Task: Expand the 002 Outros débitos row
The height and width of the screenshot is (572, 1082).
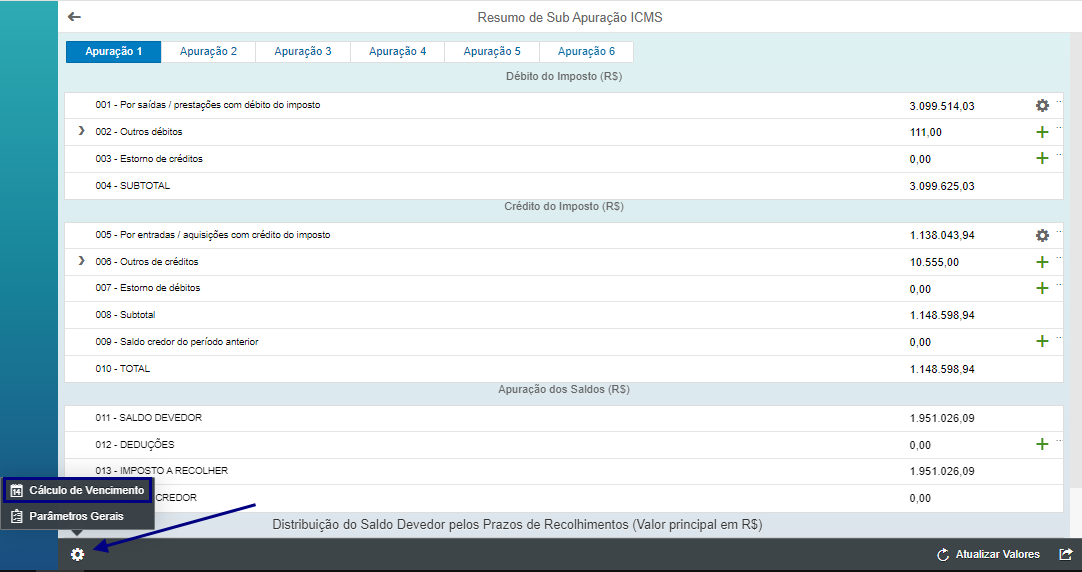Action: 81,131
